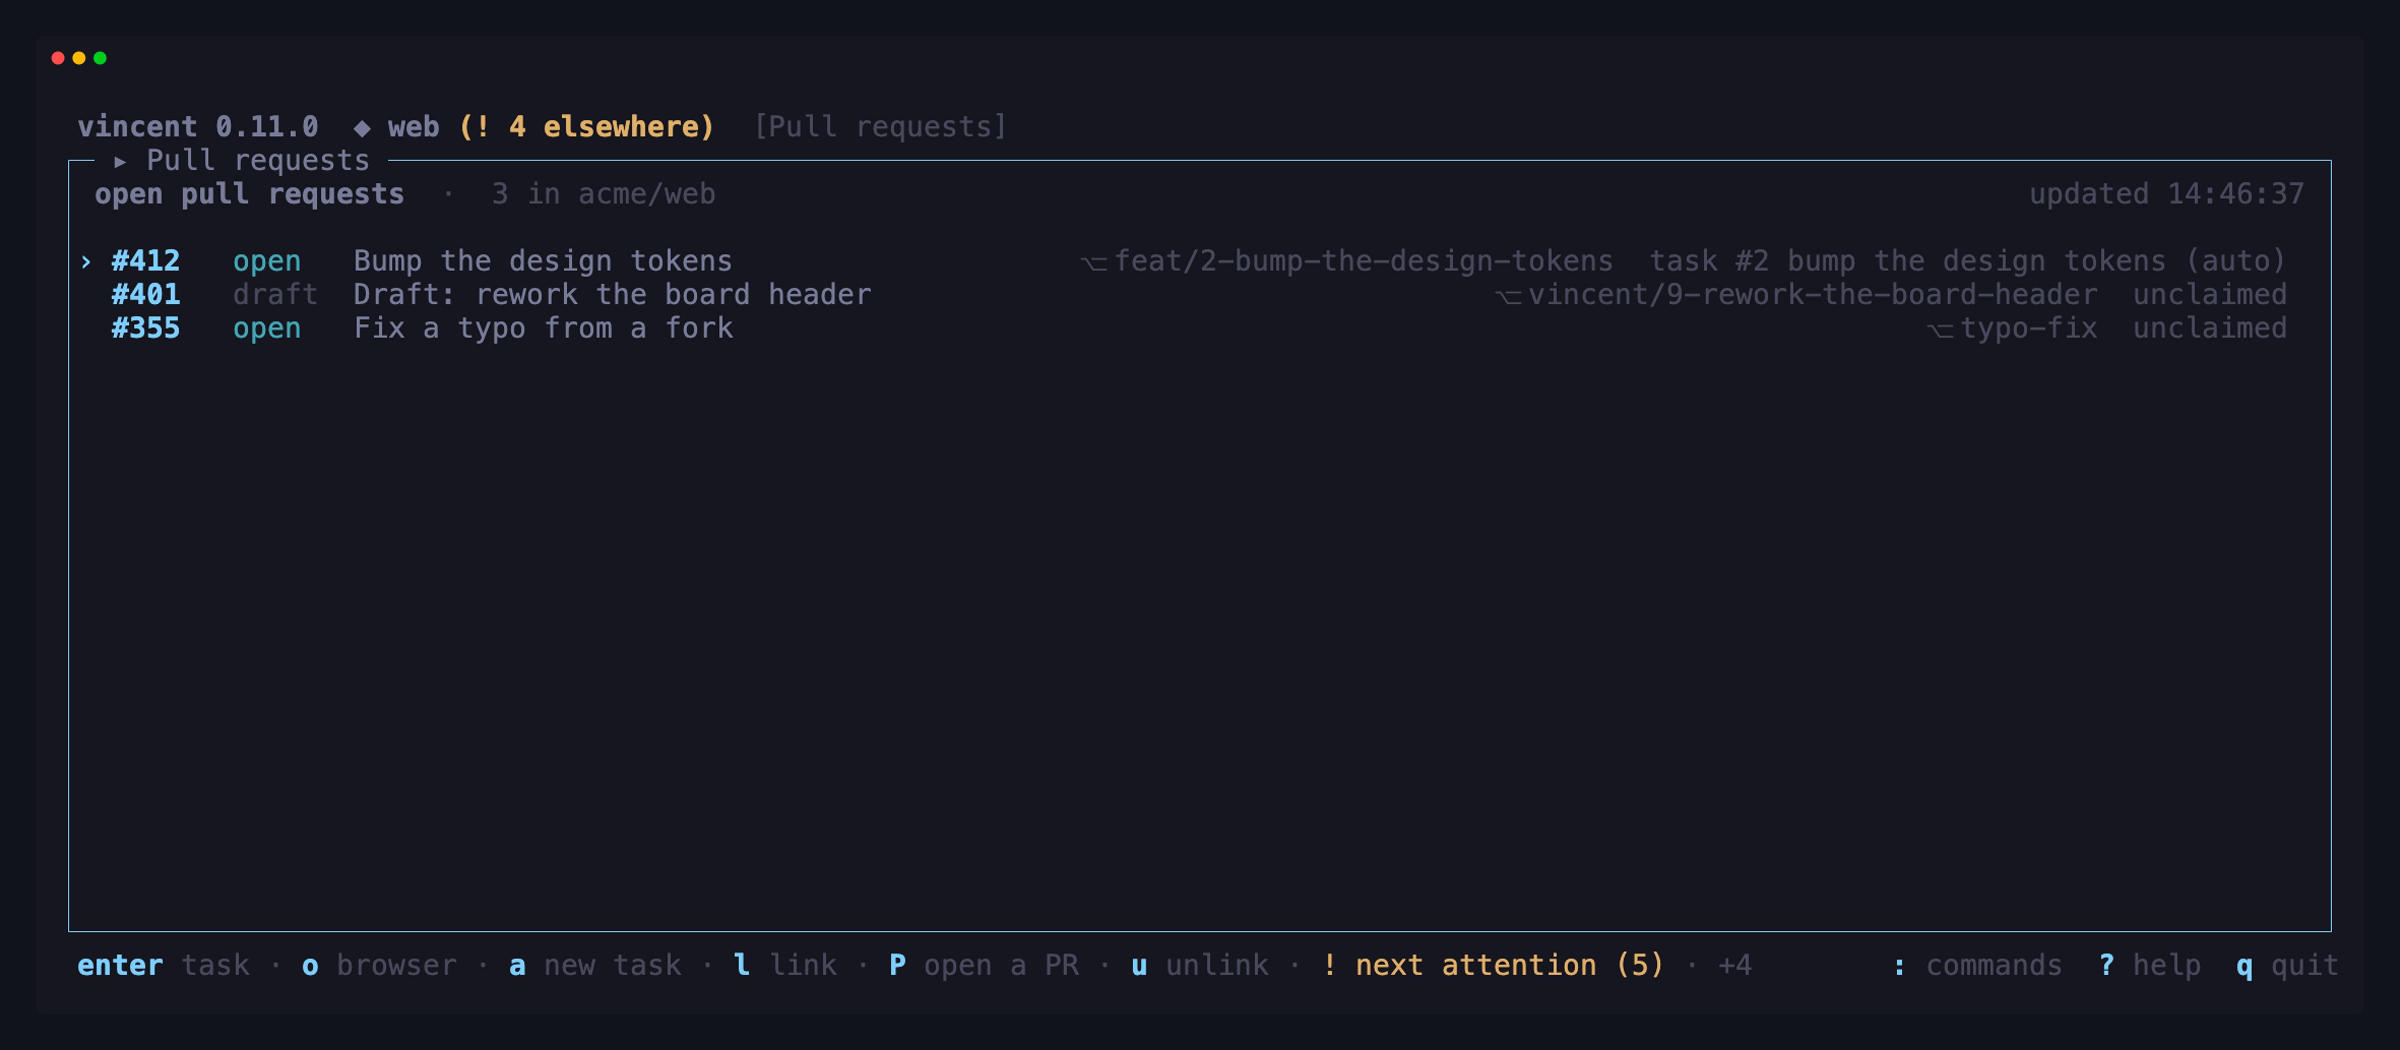Click the unclaimed label on PR #355
Image resolution: width=2400 pixels, height=1050 pixels.
pyautogui.click(x=2210, y=329)
